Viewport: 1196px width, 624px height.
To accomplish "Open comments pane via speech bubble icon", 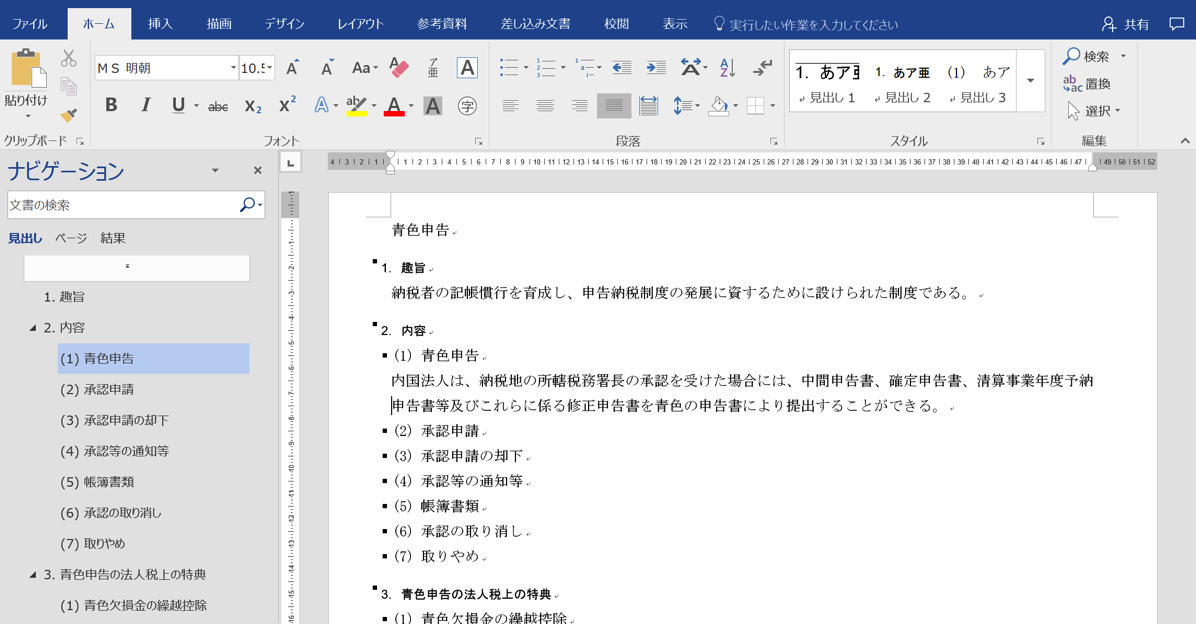I will (1176, 24).
